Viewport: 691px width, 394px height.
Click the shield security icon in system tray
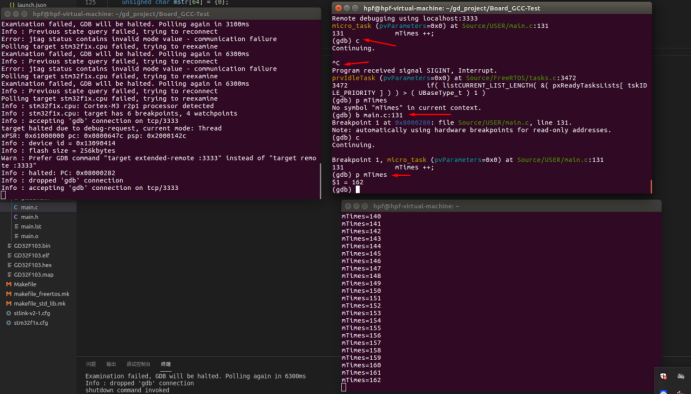point(663,376)
